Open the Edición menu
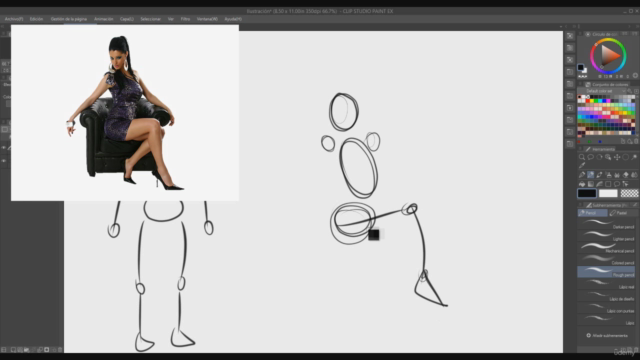Viewport: 640px width, 360px height. coord(36,19)
